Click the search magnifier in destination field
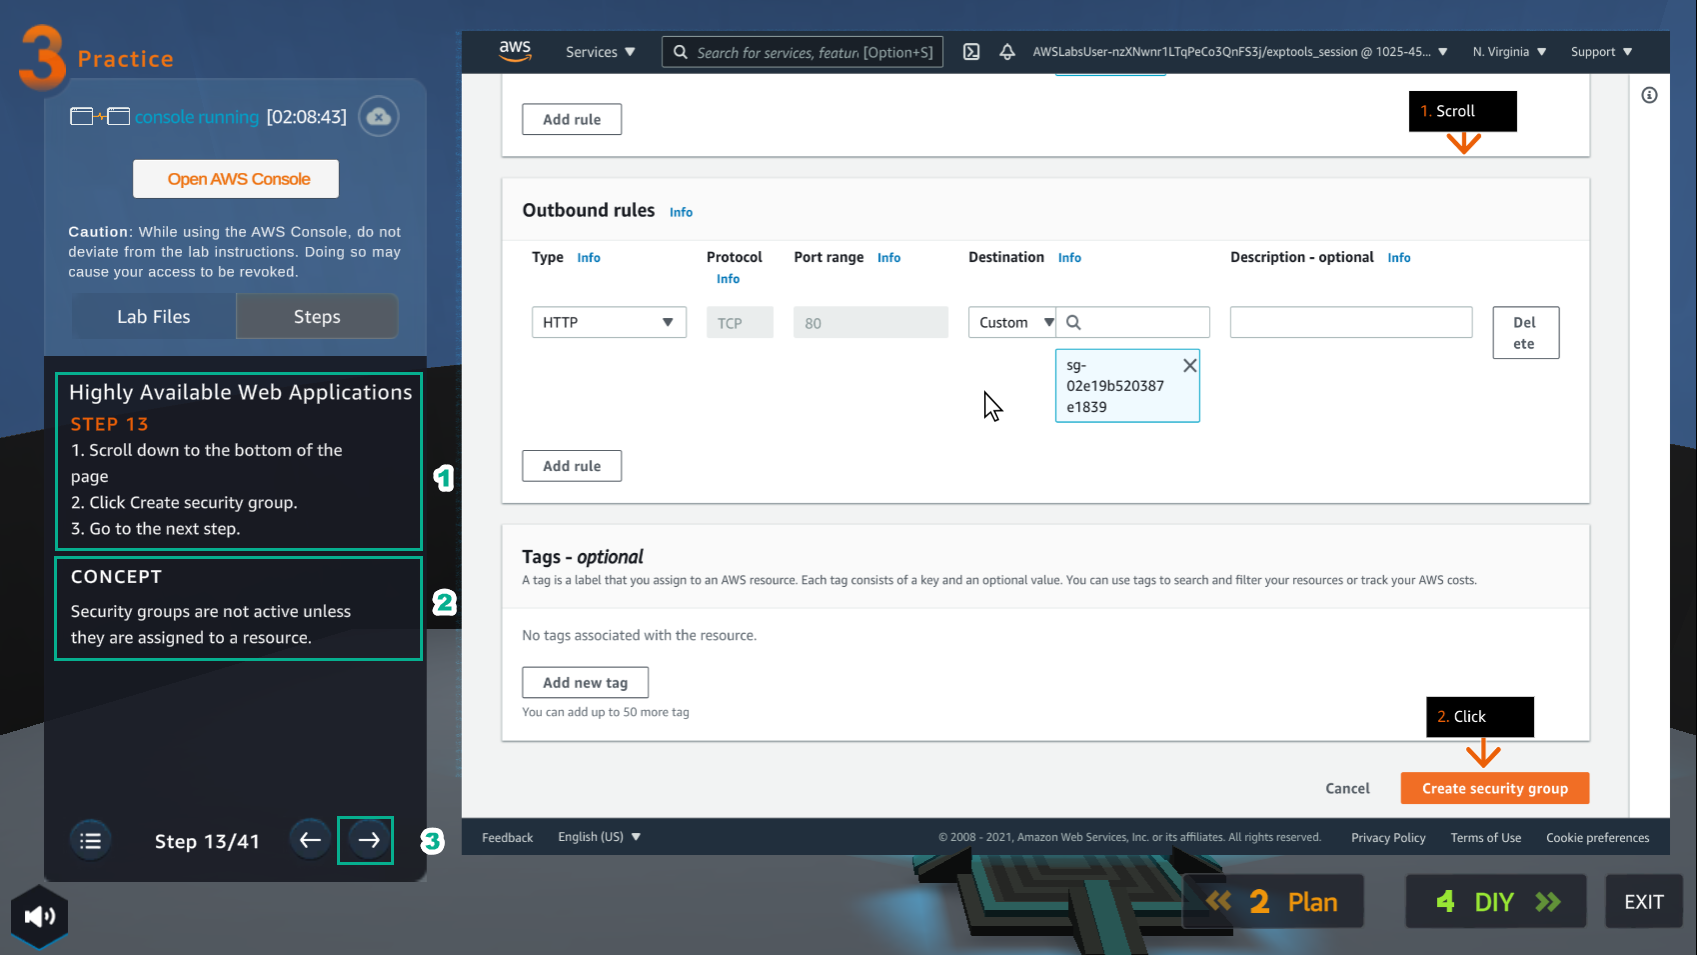The image size is (1697, 955). tap(1074, 322)
